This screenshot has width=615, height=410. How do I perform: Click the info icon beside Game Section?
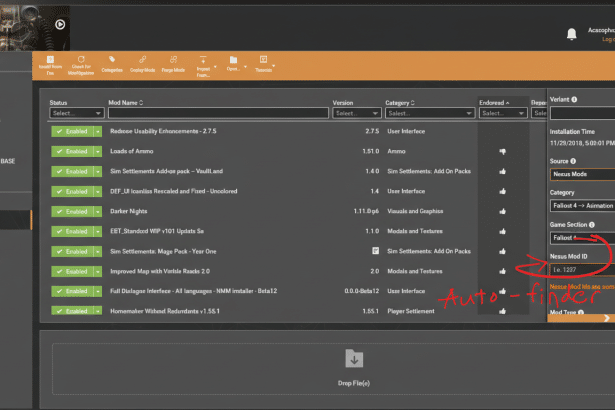[592, 225]
